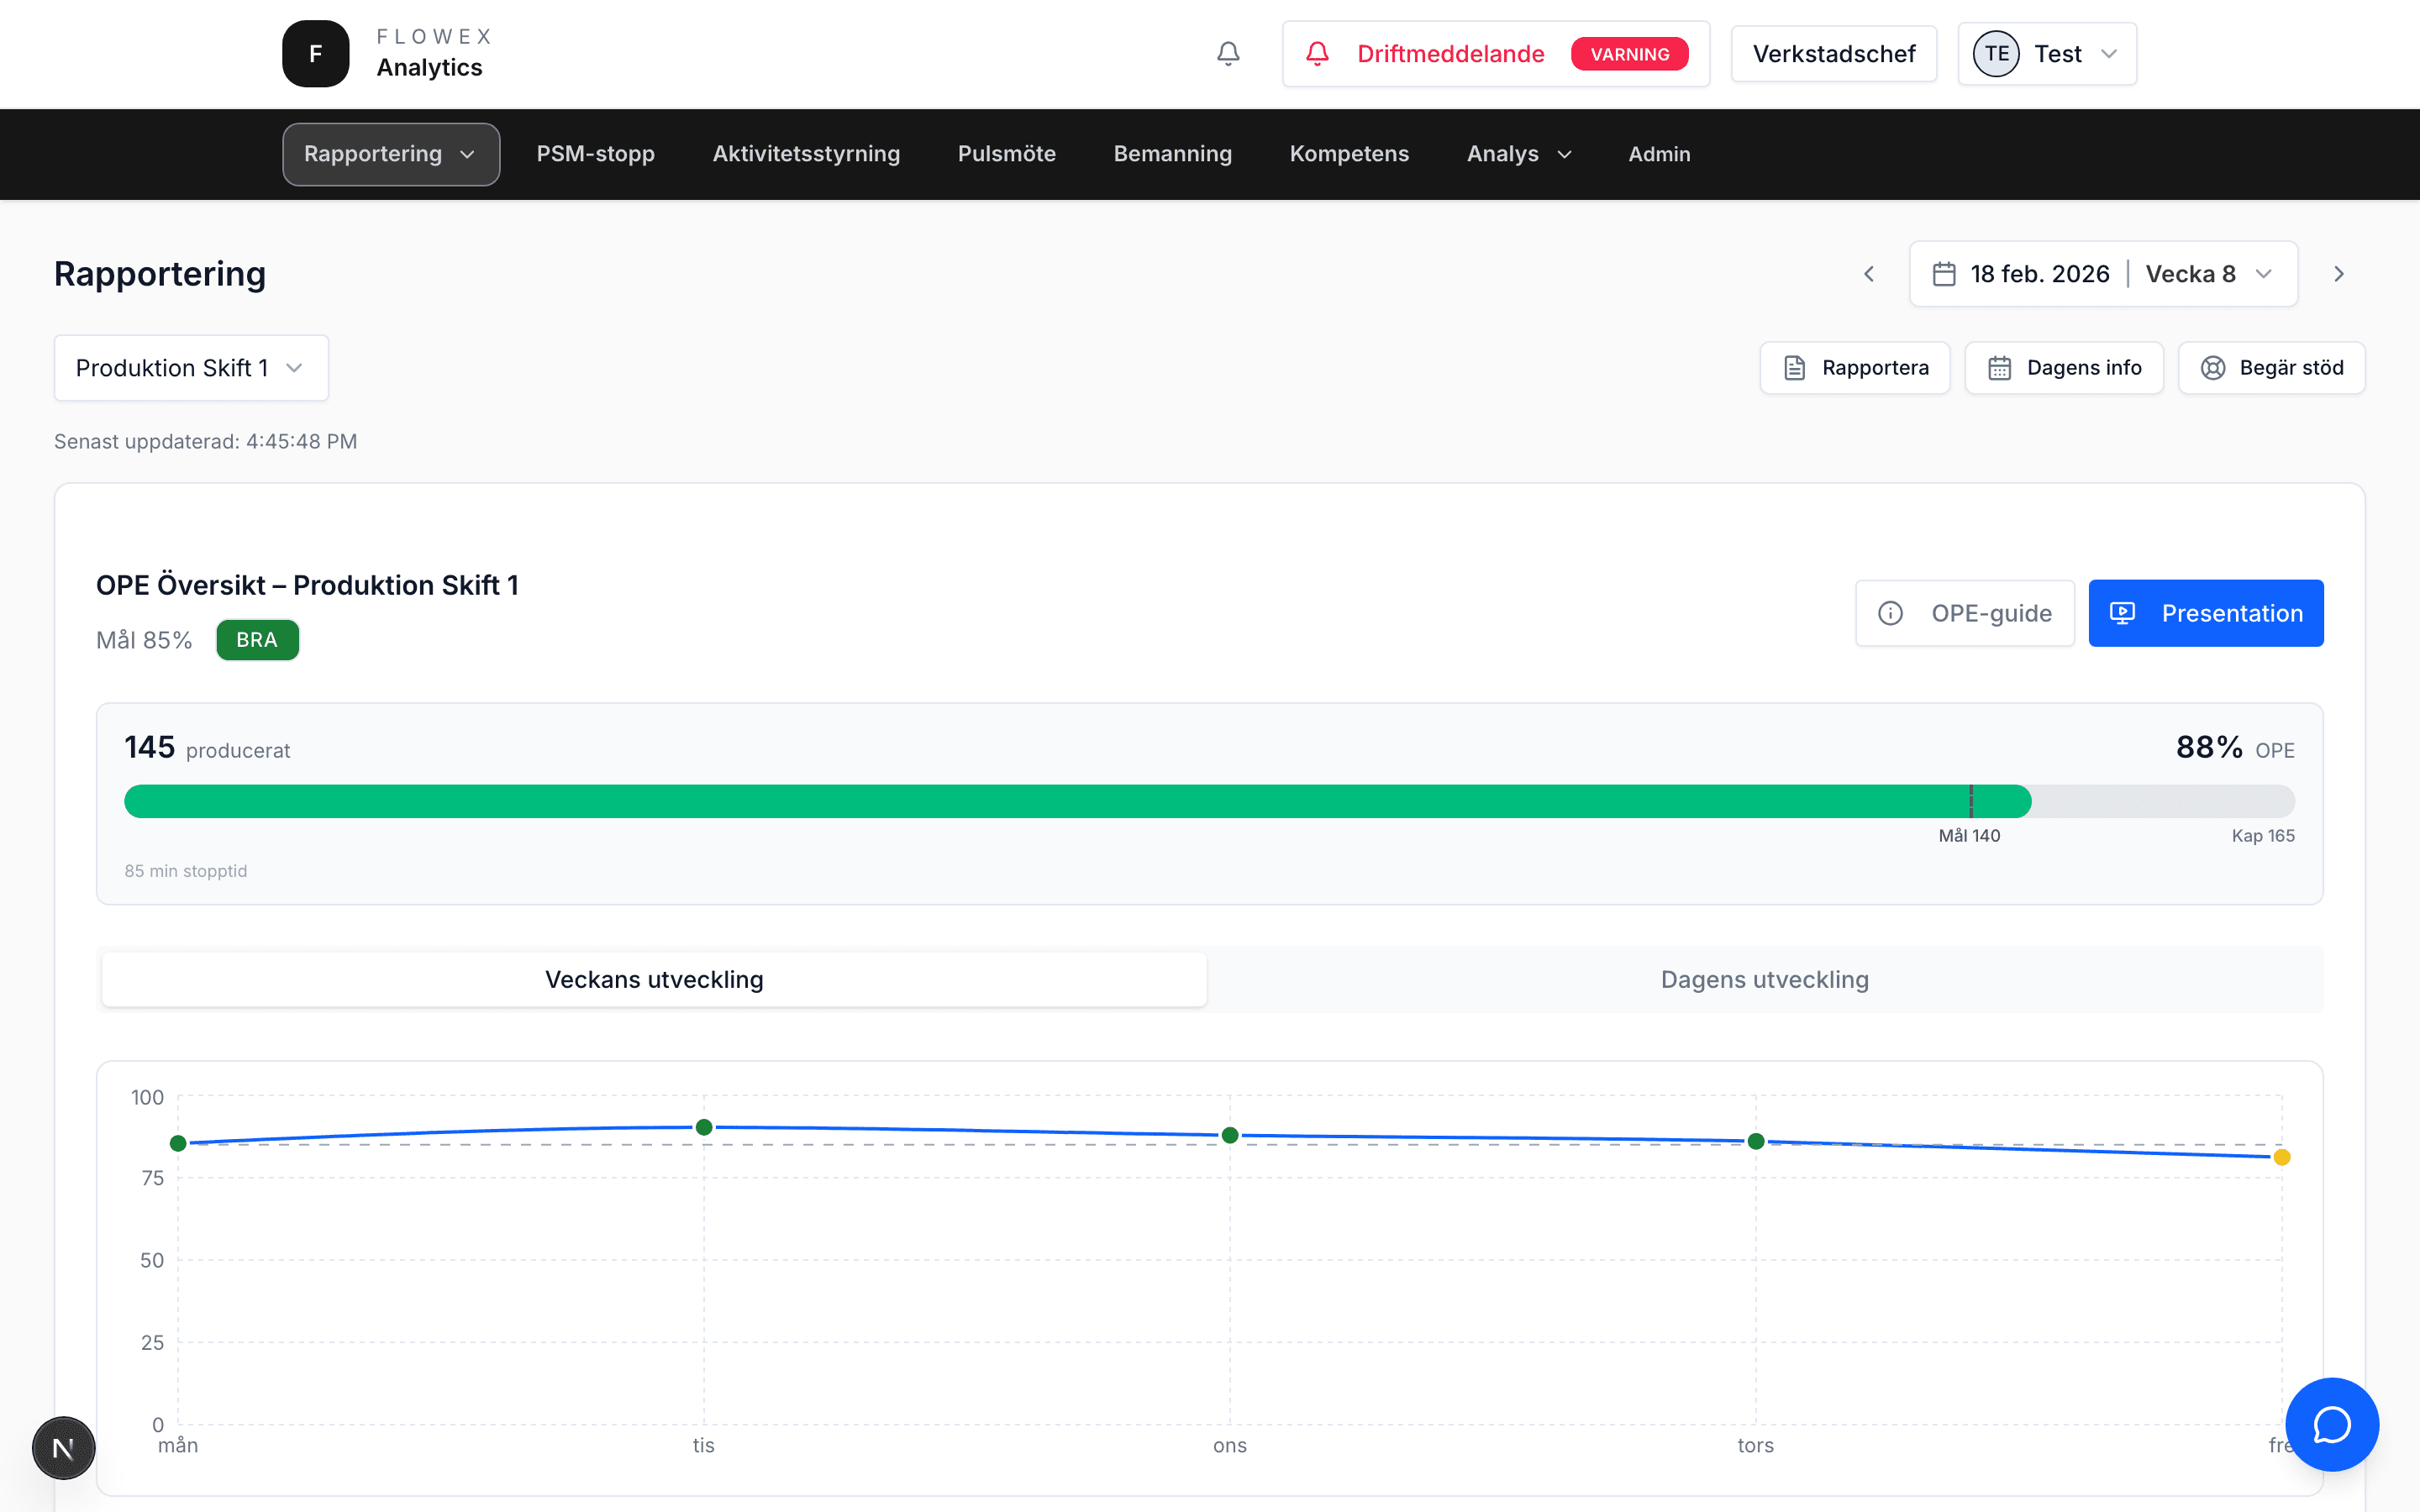
Task: Navigate to next week with right arrow
Action: pos(2338,273)
